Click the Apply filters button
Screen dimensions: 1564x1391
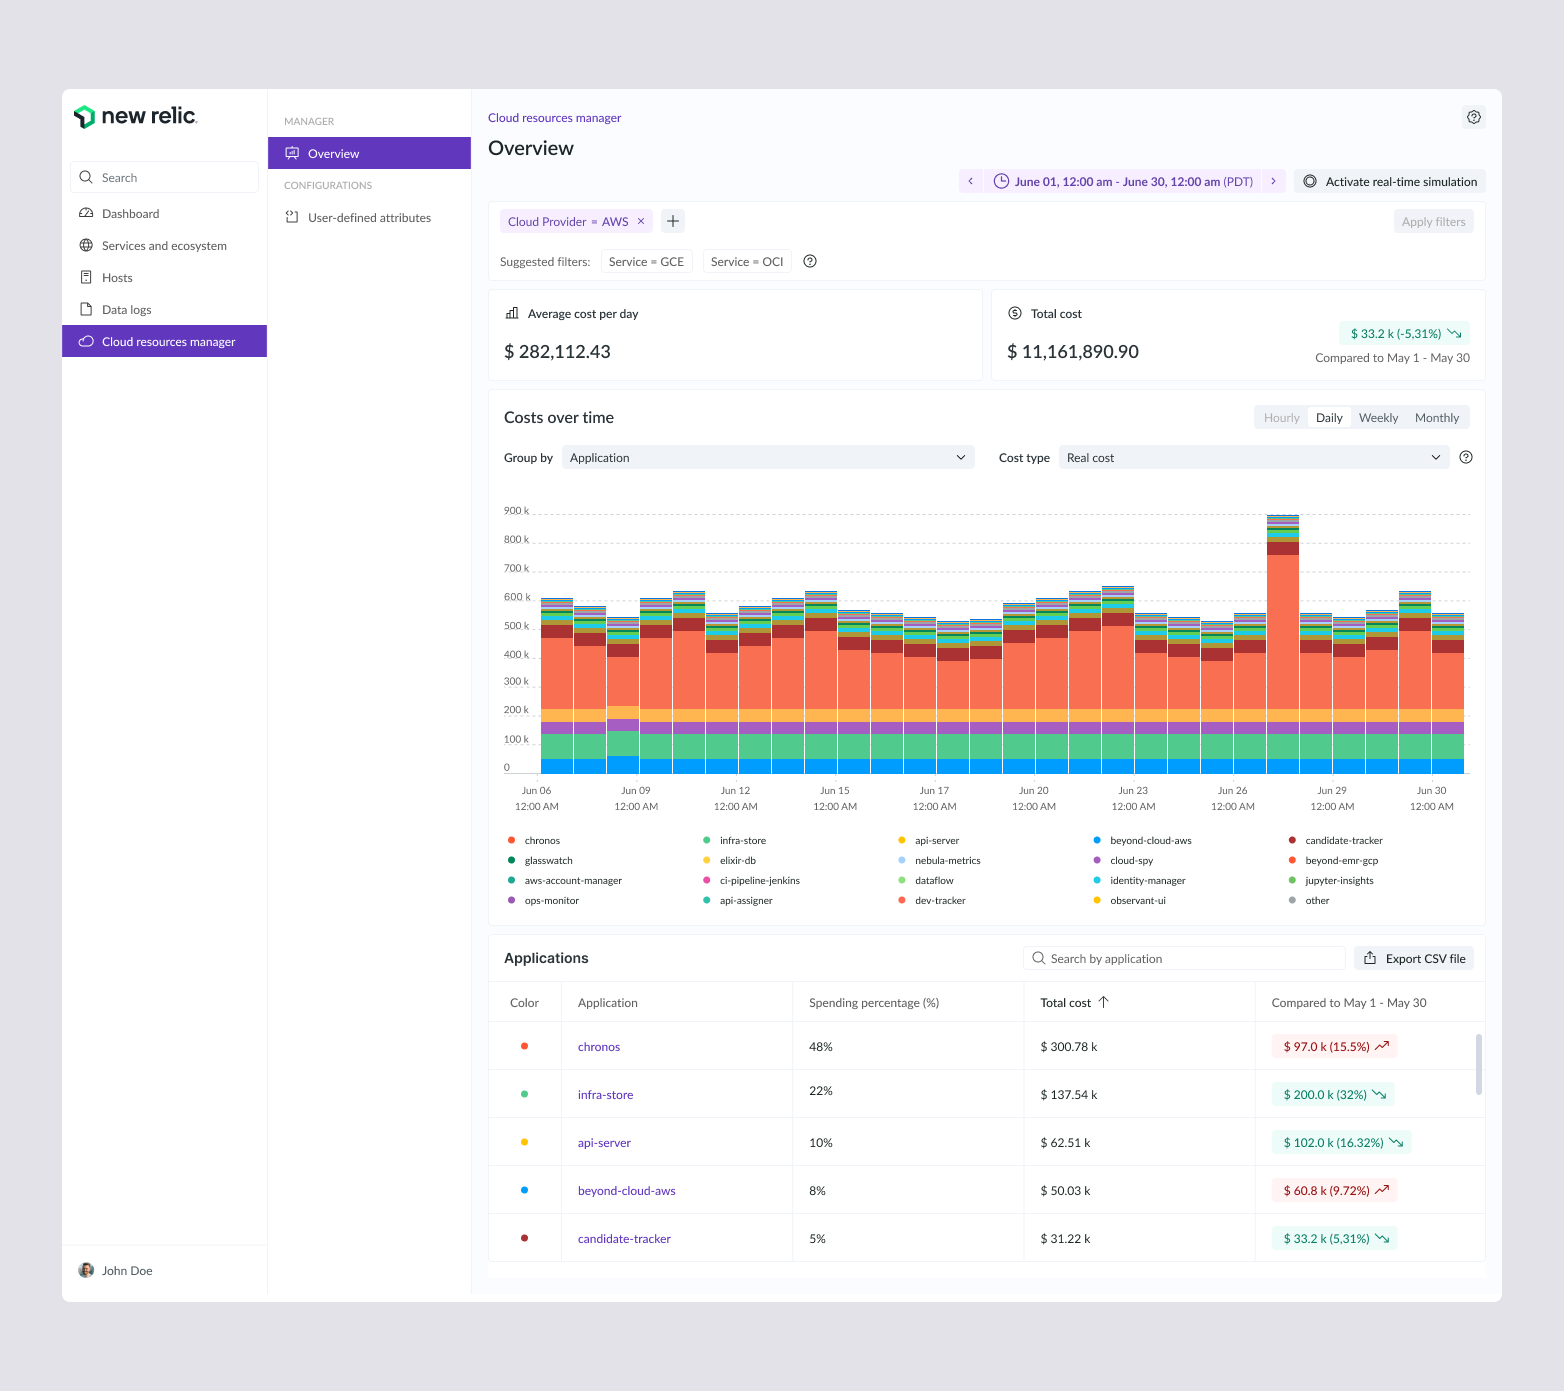click(x=1433, y=221)
